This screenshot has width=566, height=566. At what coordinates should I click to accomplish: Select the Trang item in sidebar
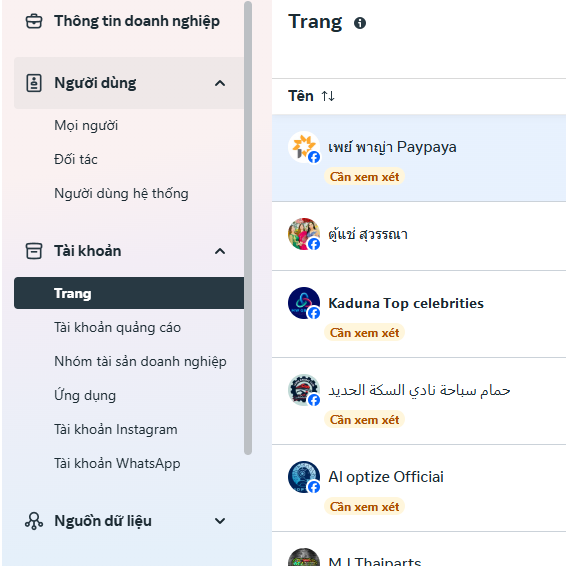(x=129, y=293)
